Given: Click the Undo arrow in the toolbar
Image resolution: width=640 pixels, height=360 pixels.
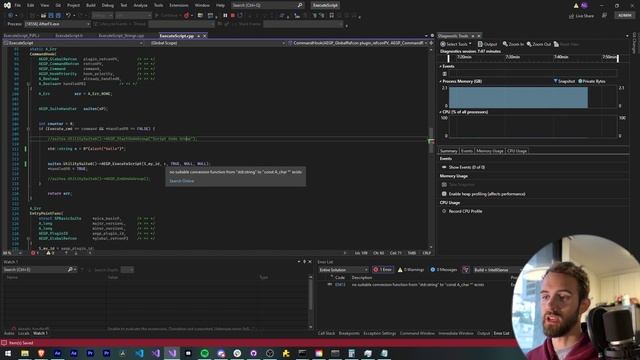Looking at the screenshot, I should pyautogui.click(x=69, y=16).
